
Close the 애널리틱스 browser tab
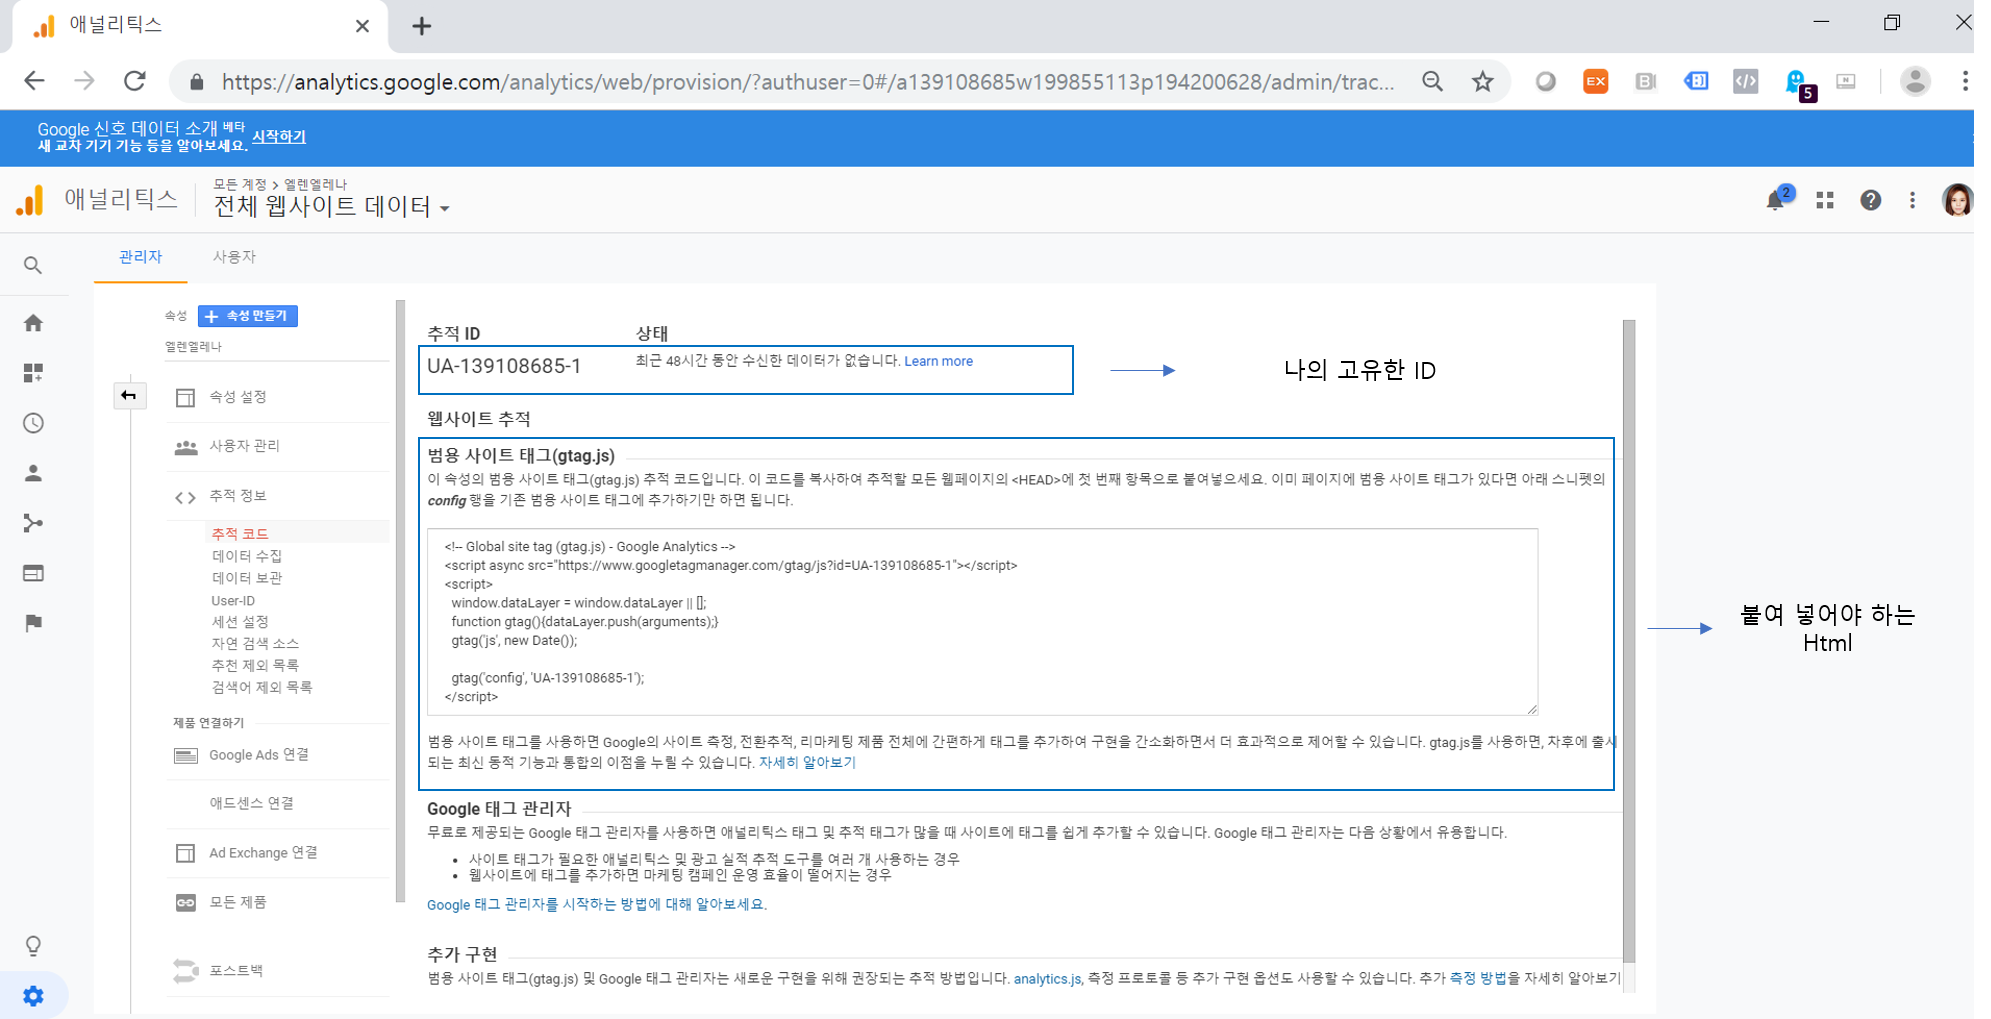pos(362,26)
